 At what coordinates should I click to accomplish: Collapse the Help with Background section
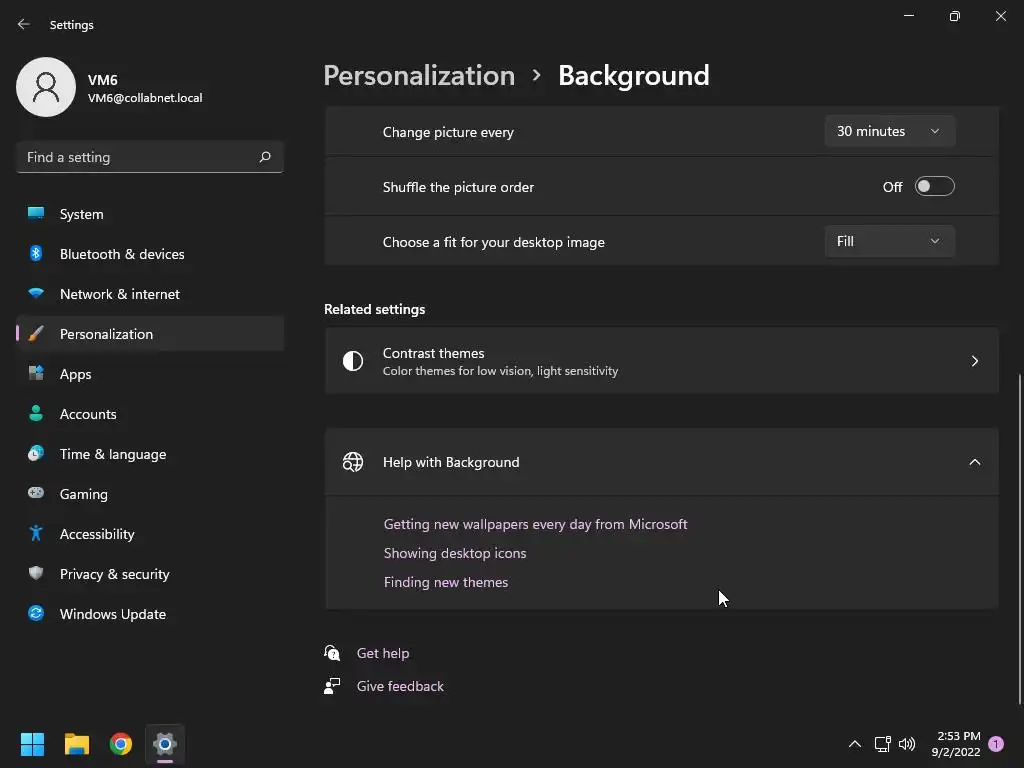[x=974, y=462]
